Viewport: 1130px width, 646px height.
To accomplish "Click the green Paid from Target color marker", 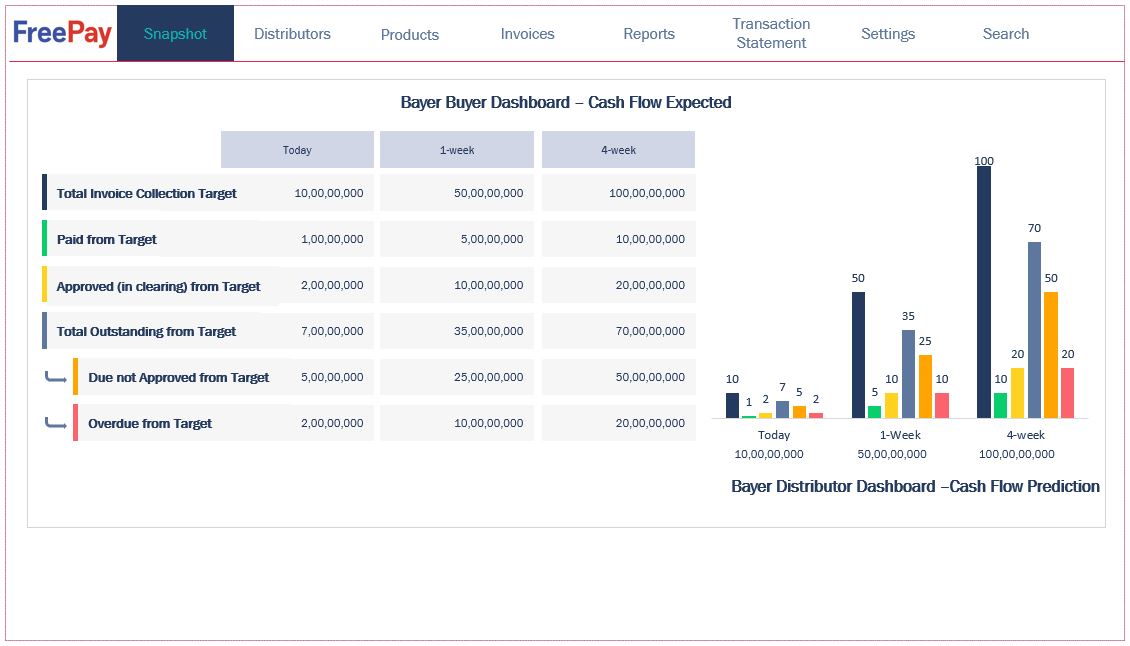I will coord(45,239).
